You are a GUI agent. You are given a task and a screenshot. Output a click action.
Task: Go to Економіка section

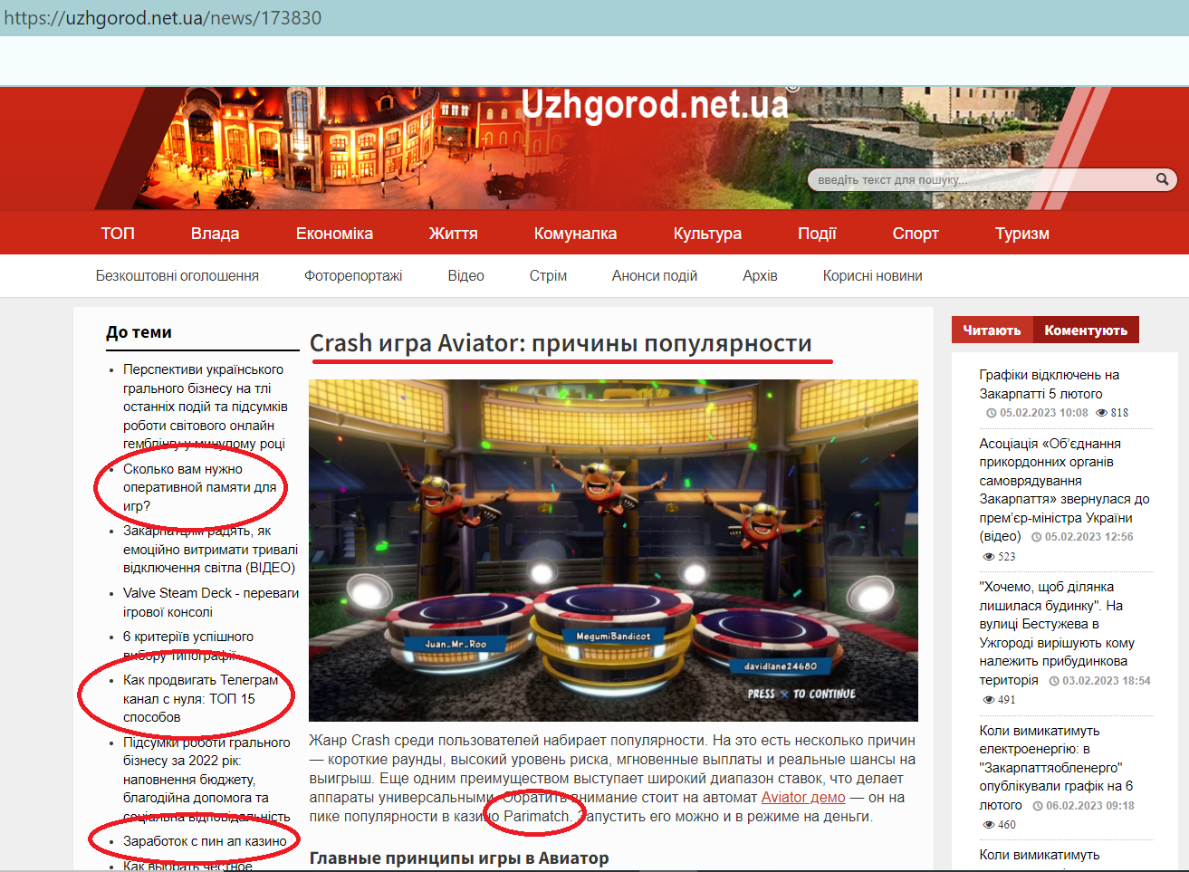[x=334, y=234]
